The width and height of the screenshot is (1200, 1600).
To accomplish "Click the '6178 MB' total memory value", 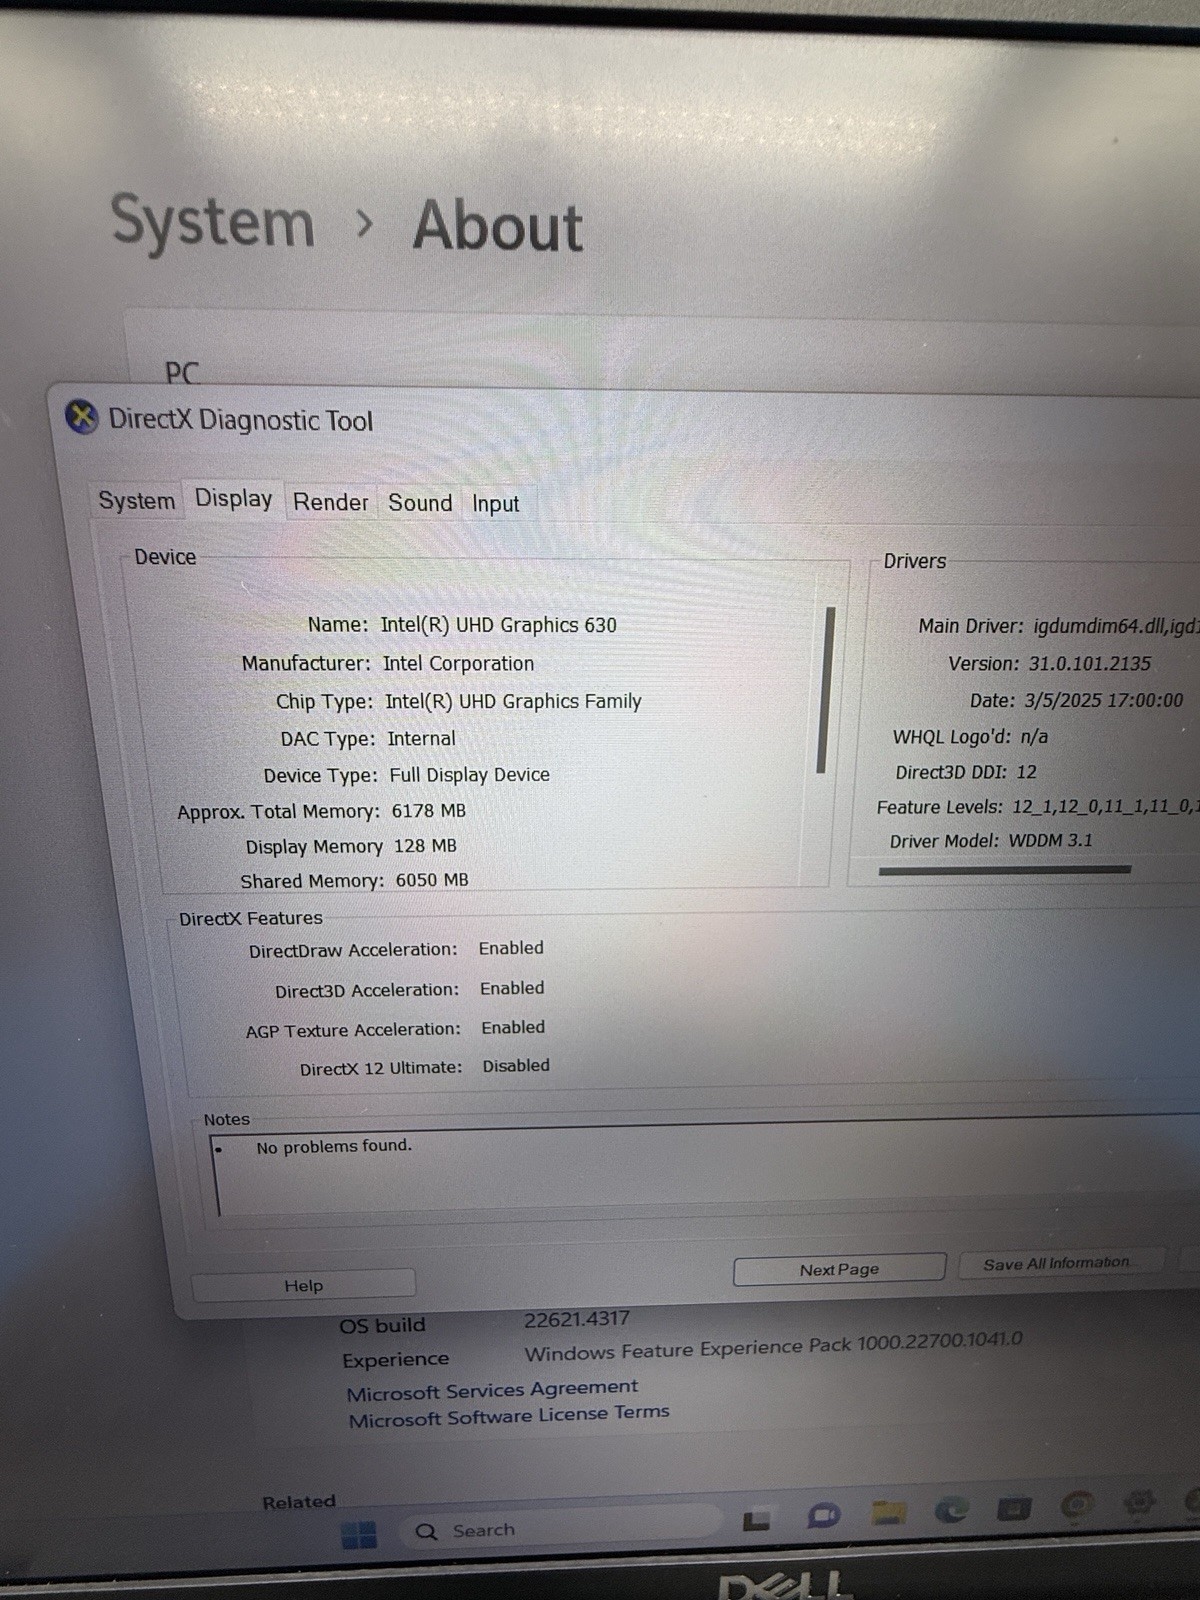I will pyautogui.click(x=428, y=811).
